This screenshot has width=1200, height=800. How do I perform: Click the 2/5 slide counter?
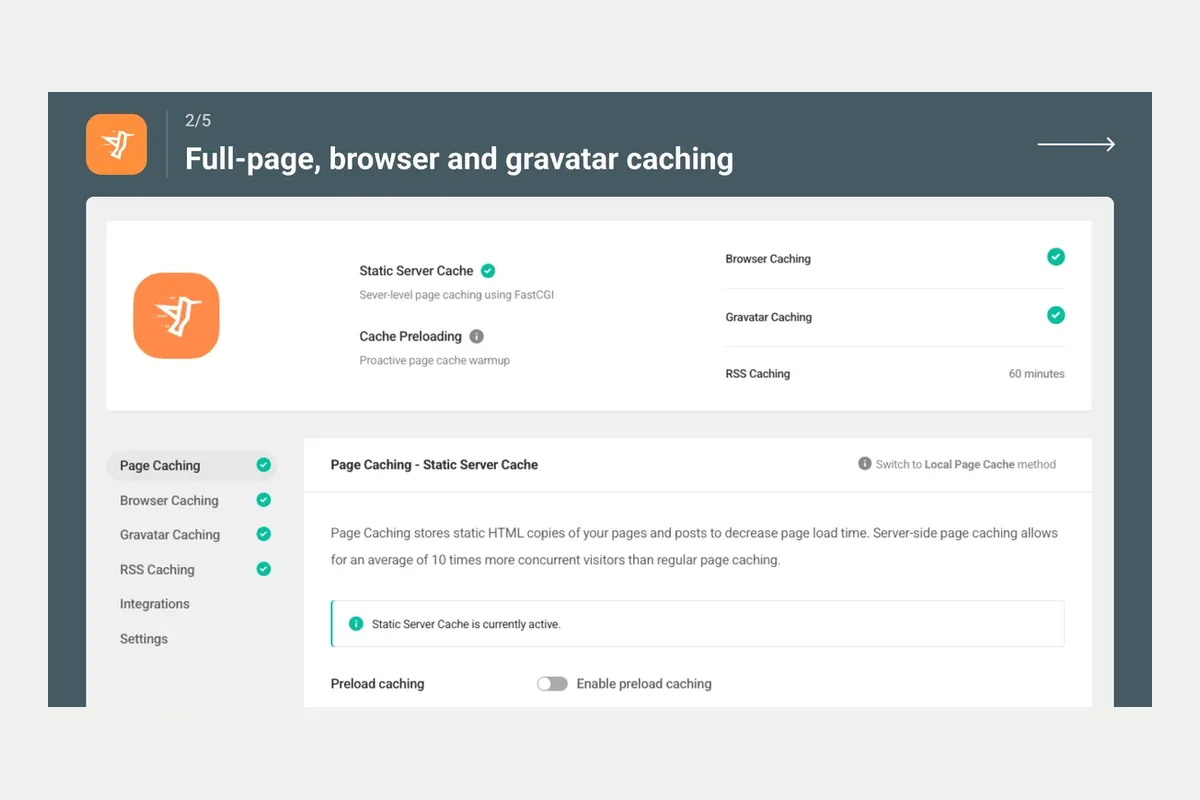[198, 120]
